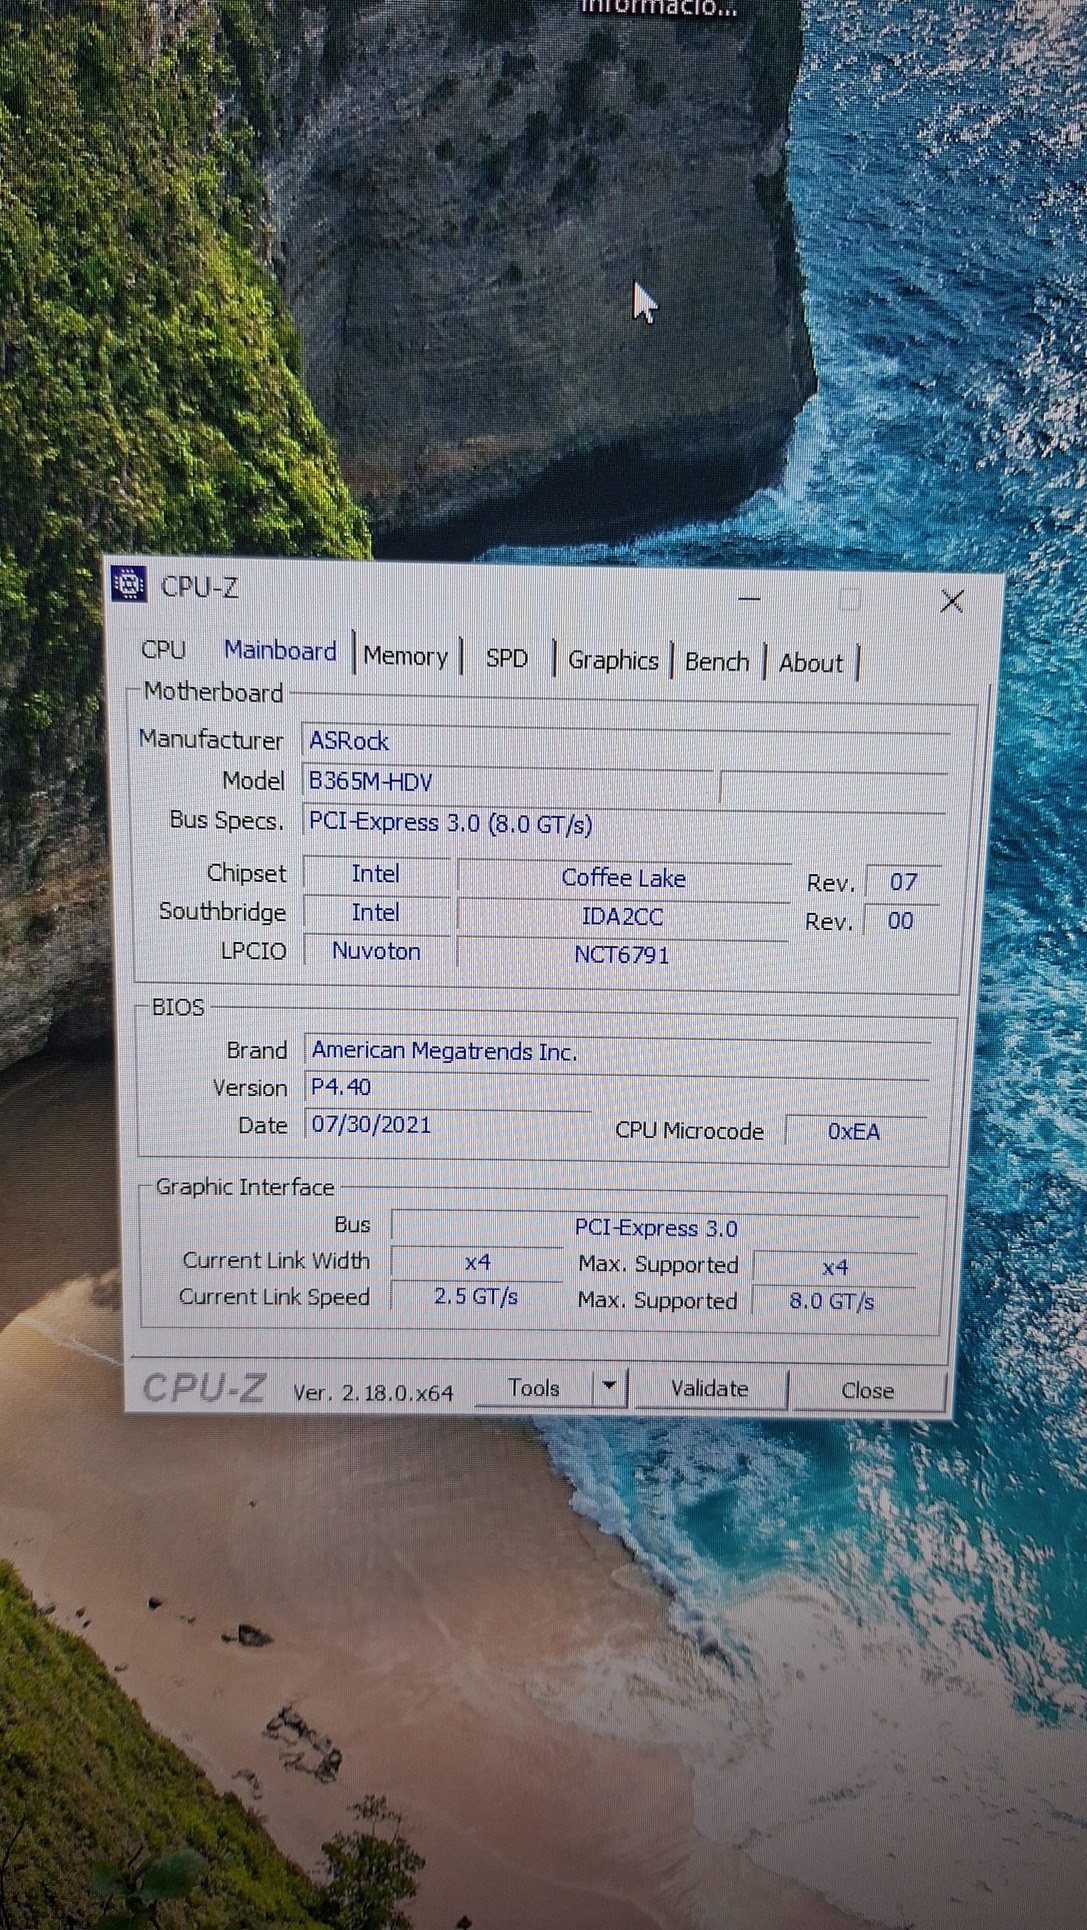Select the Mainboard tab
The width and height of the screenshot is (1087, 1930).
point(280,651)
